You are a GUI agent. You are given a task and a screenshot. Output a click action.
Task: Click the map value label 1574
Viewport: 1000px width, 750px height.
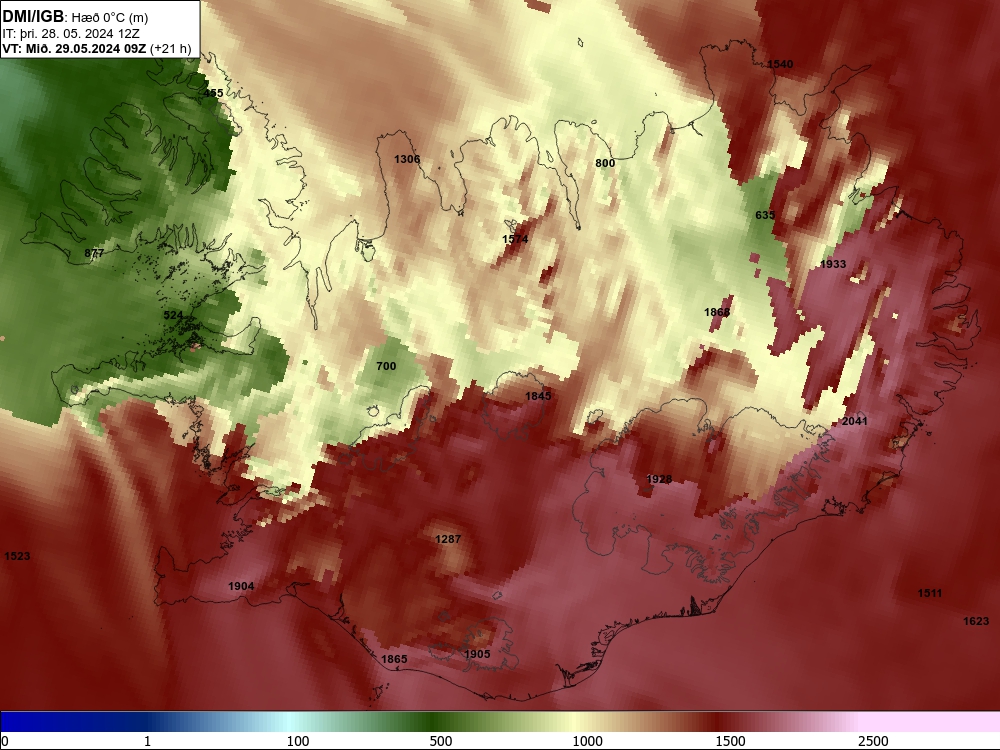pos(515,239)
